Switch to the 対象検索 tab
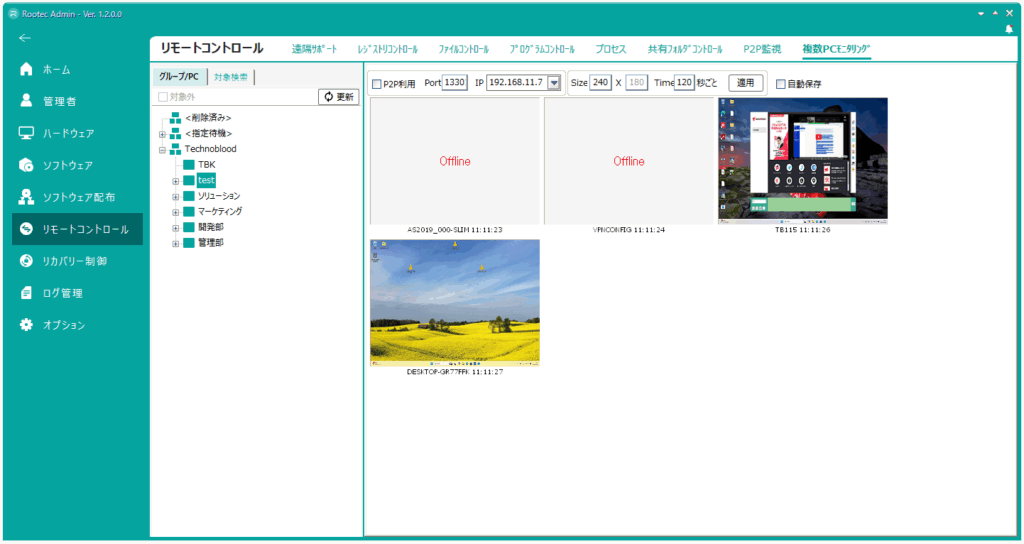The height and width of the screenshot is (544, 1024). point(230,77)
